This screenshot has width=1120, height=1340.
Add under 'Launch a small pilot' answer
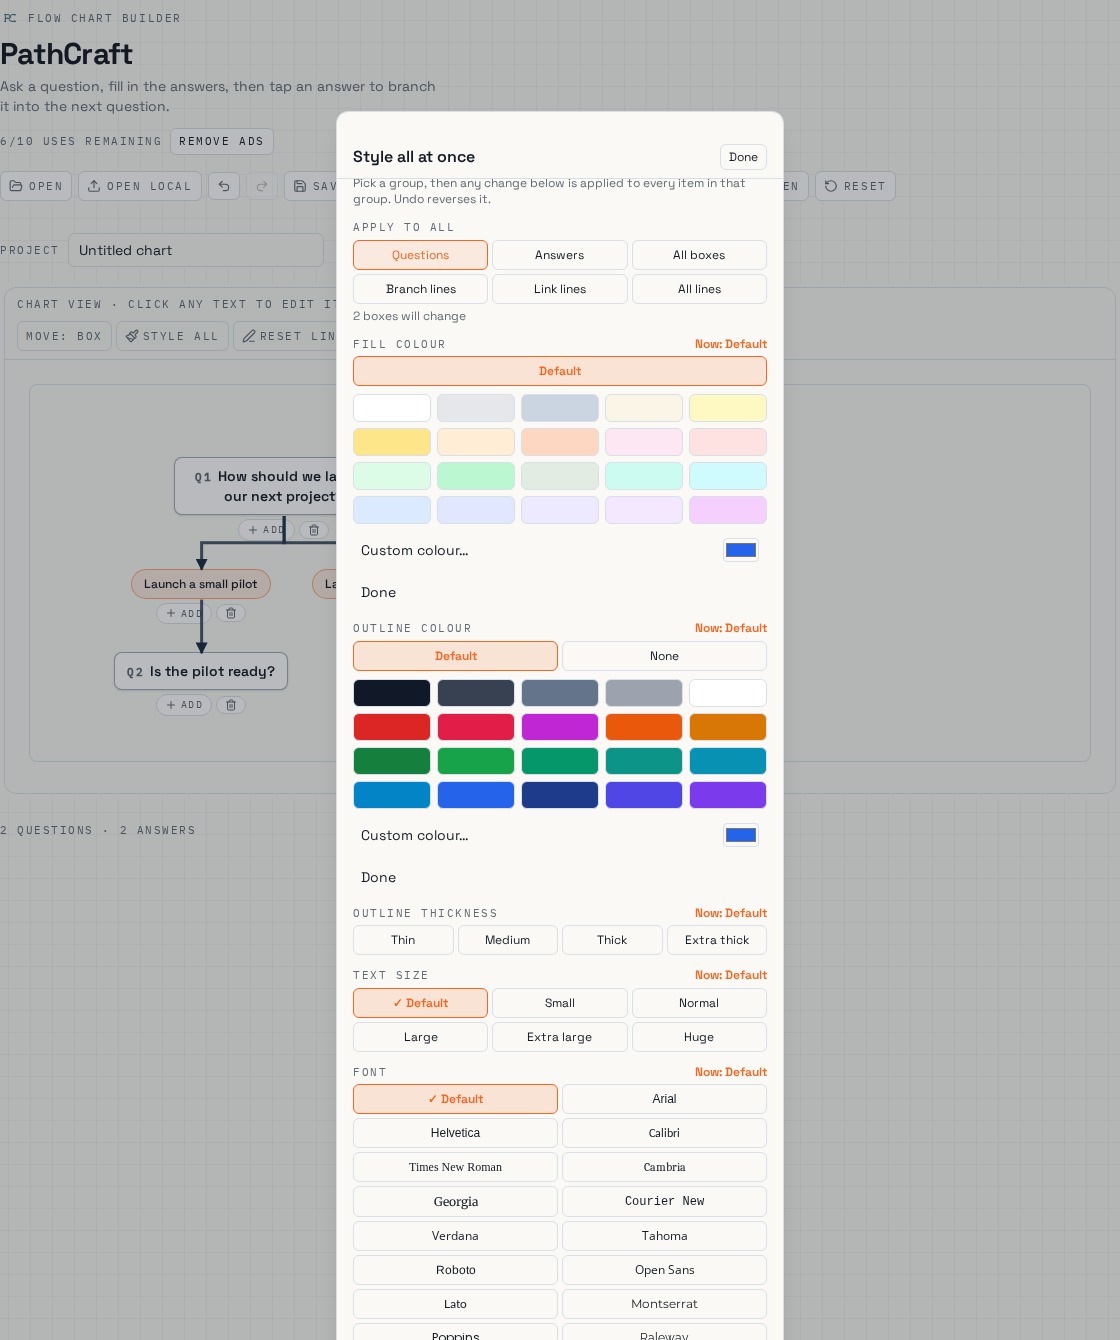pyautogui.click(x=184, y=613)
